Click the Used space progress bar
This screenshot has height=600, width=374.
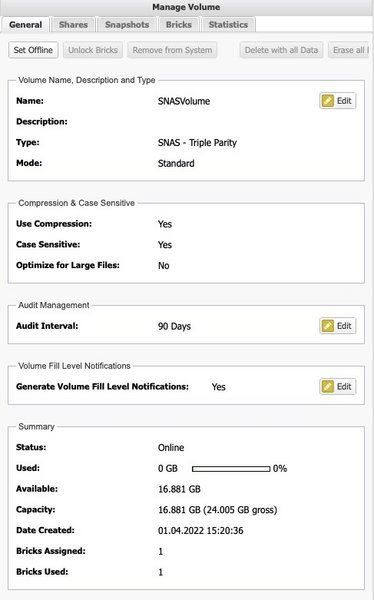click(231, 469)
